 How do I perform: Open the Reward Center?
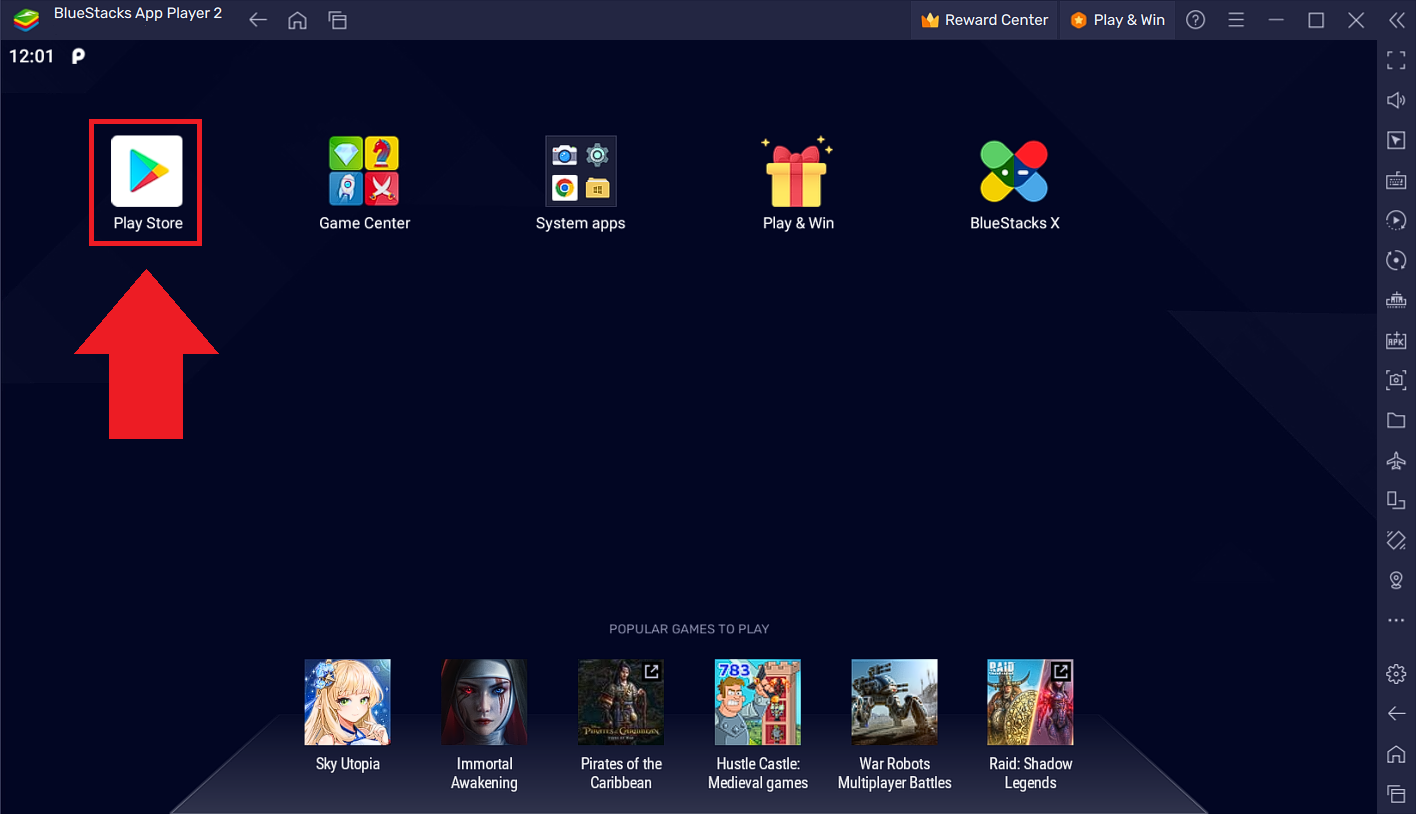[984, 20]
